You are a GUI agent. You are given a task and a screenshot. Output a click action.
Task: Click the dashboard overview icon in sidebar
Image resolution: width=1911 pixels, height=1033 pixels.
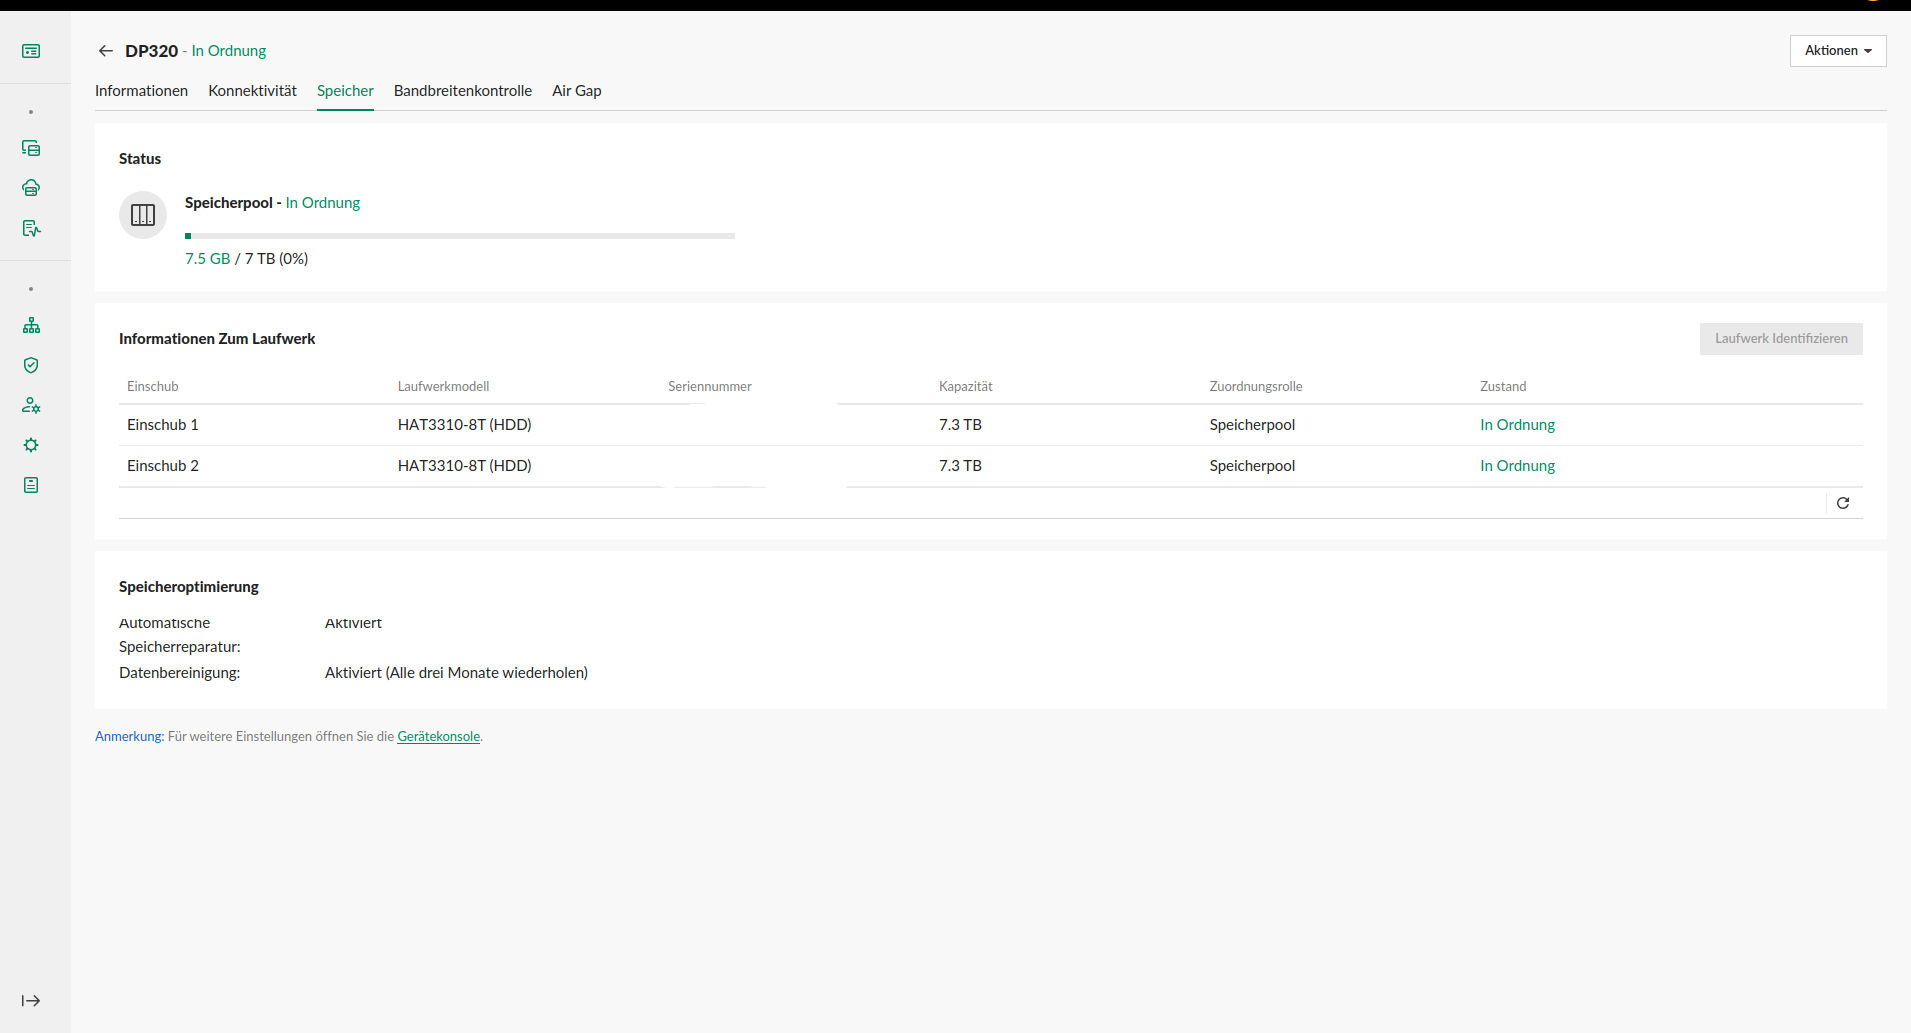click(31, 51)
